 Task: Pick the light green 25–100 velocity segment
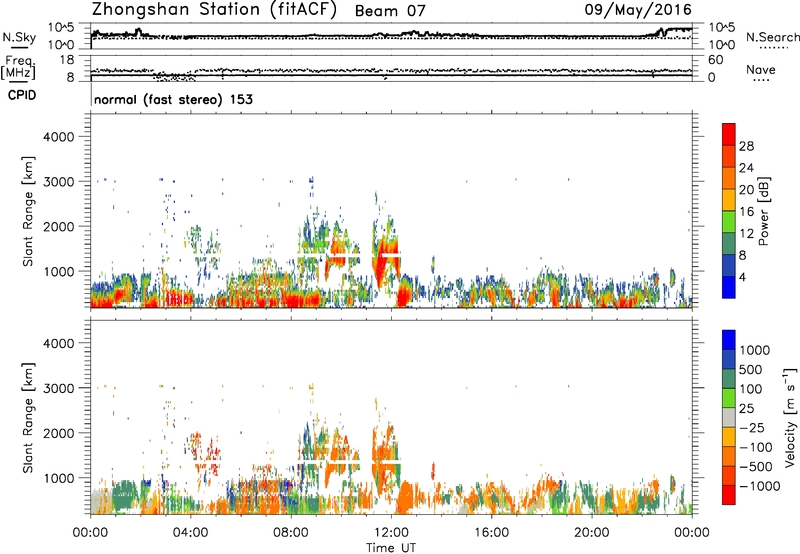729,399
